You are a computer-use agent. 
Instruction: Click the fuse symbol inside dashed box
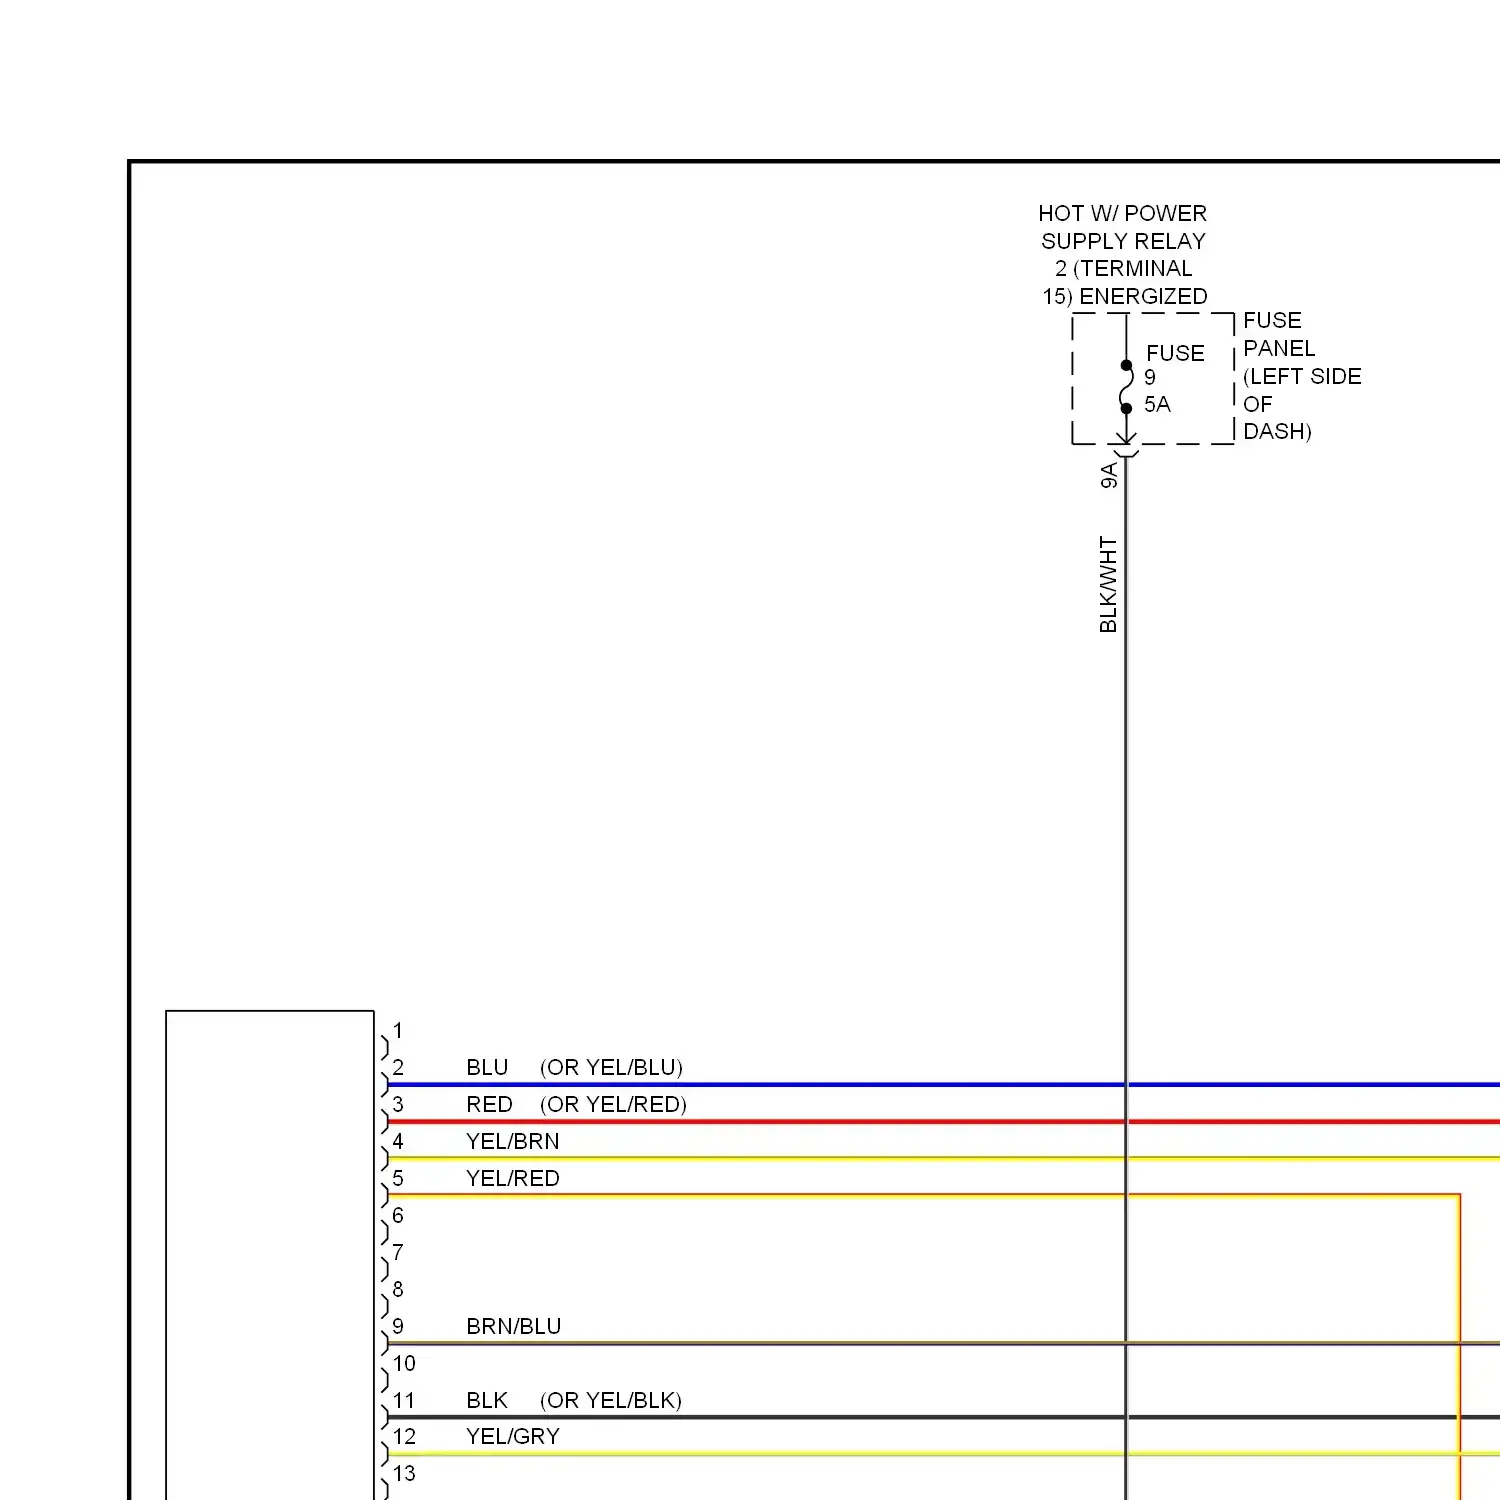pyautogui.click(x=1126, y=387)
